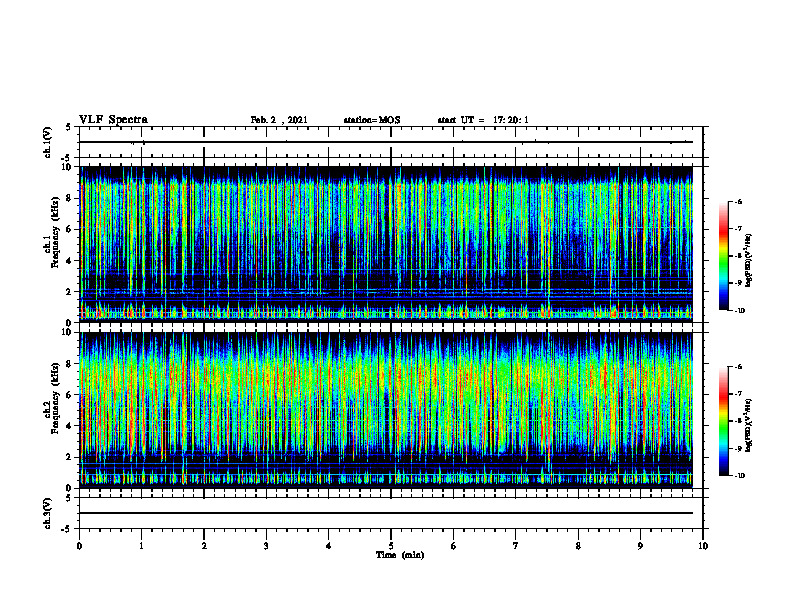Click the "5" tick label on the time axis
This screenshot has width=792, height=612.
tap(391, 546)
